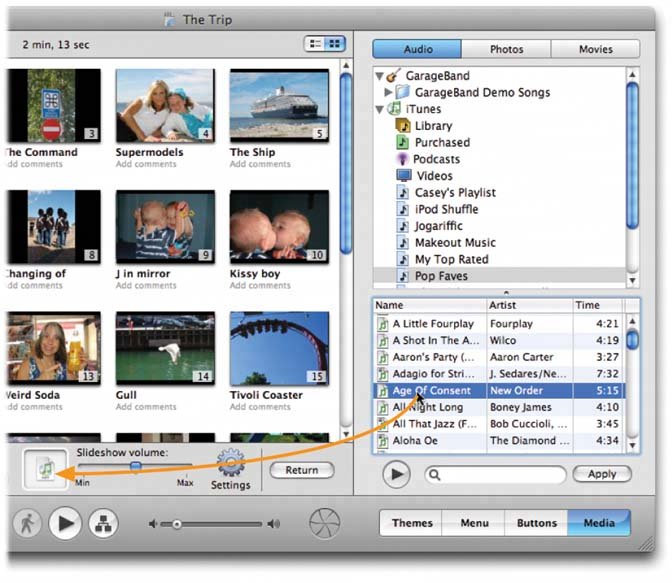Preview the selected song with the play button

(396, 474)
